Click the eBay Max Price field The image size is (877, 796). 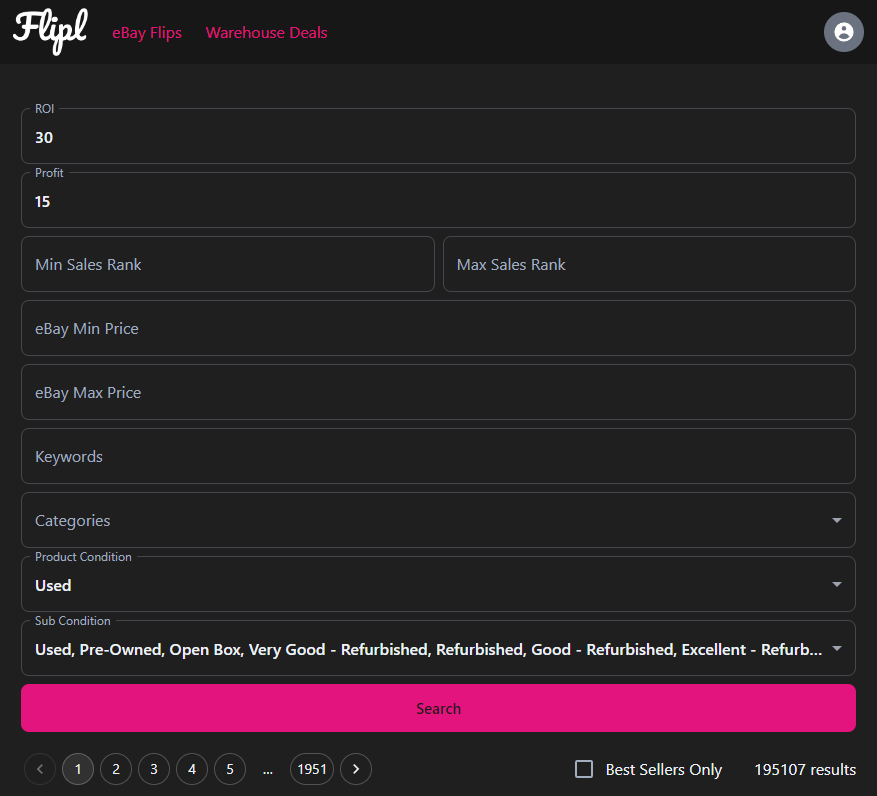(438, 392)
